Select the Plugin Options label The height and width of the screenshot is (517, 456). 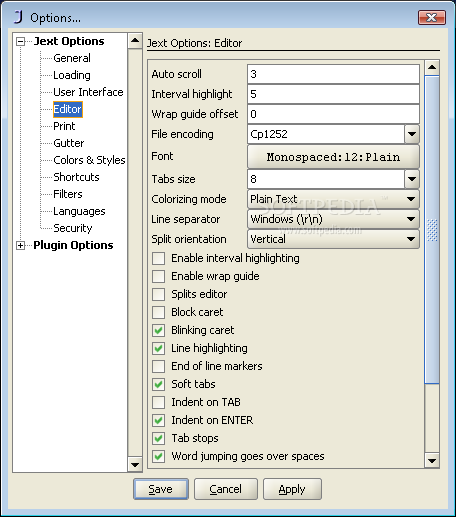73,245
